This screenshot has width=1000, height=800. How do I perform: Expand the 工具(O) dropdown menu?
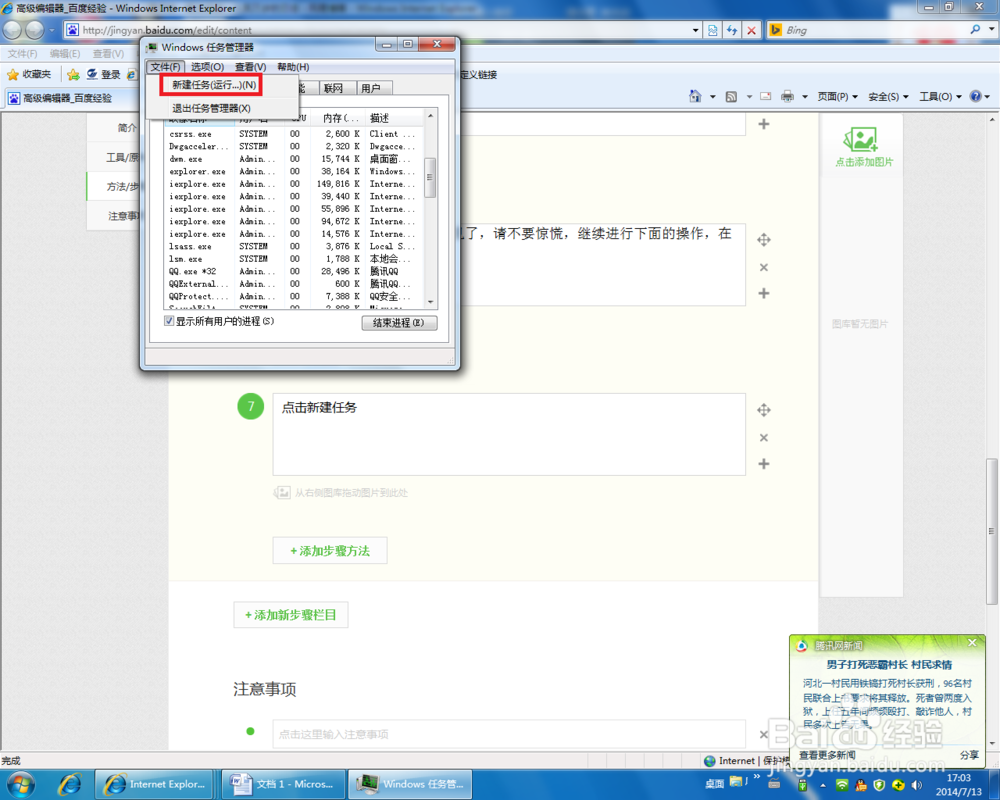click(940, 96)
